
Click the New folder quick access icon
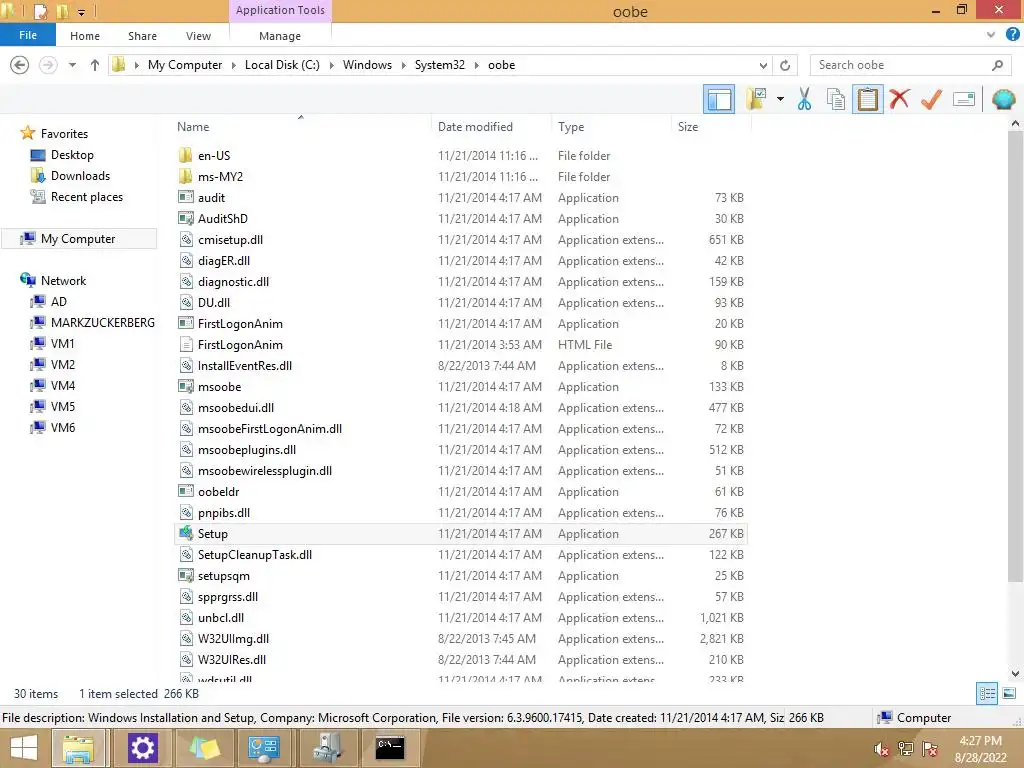point(63,11)
